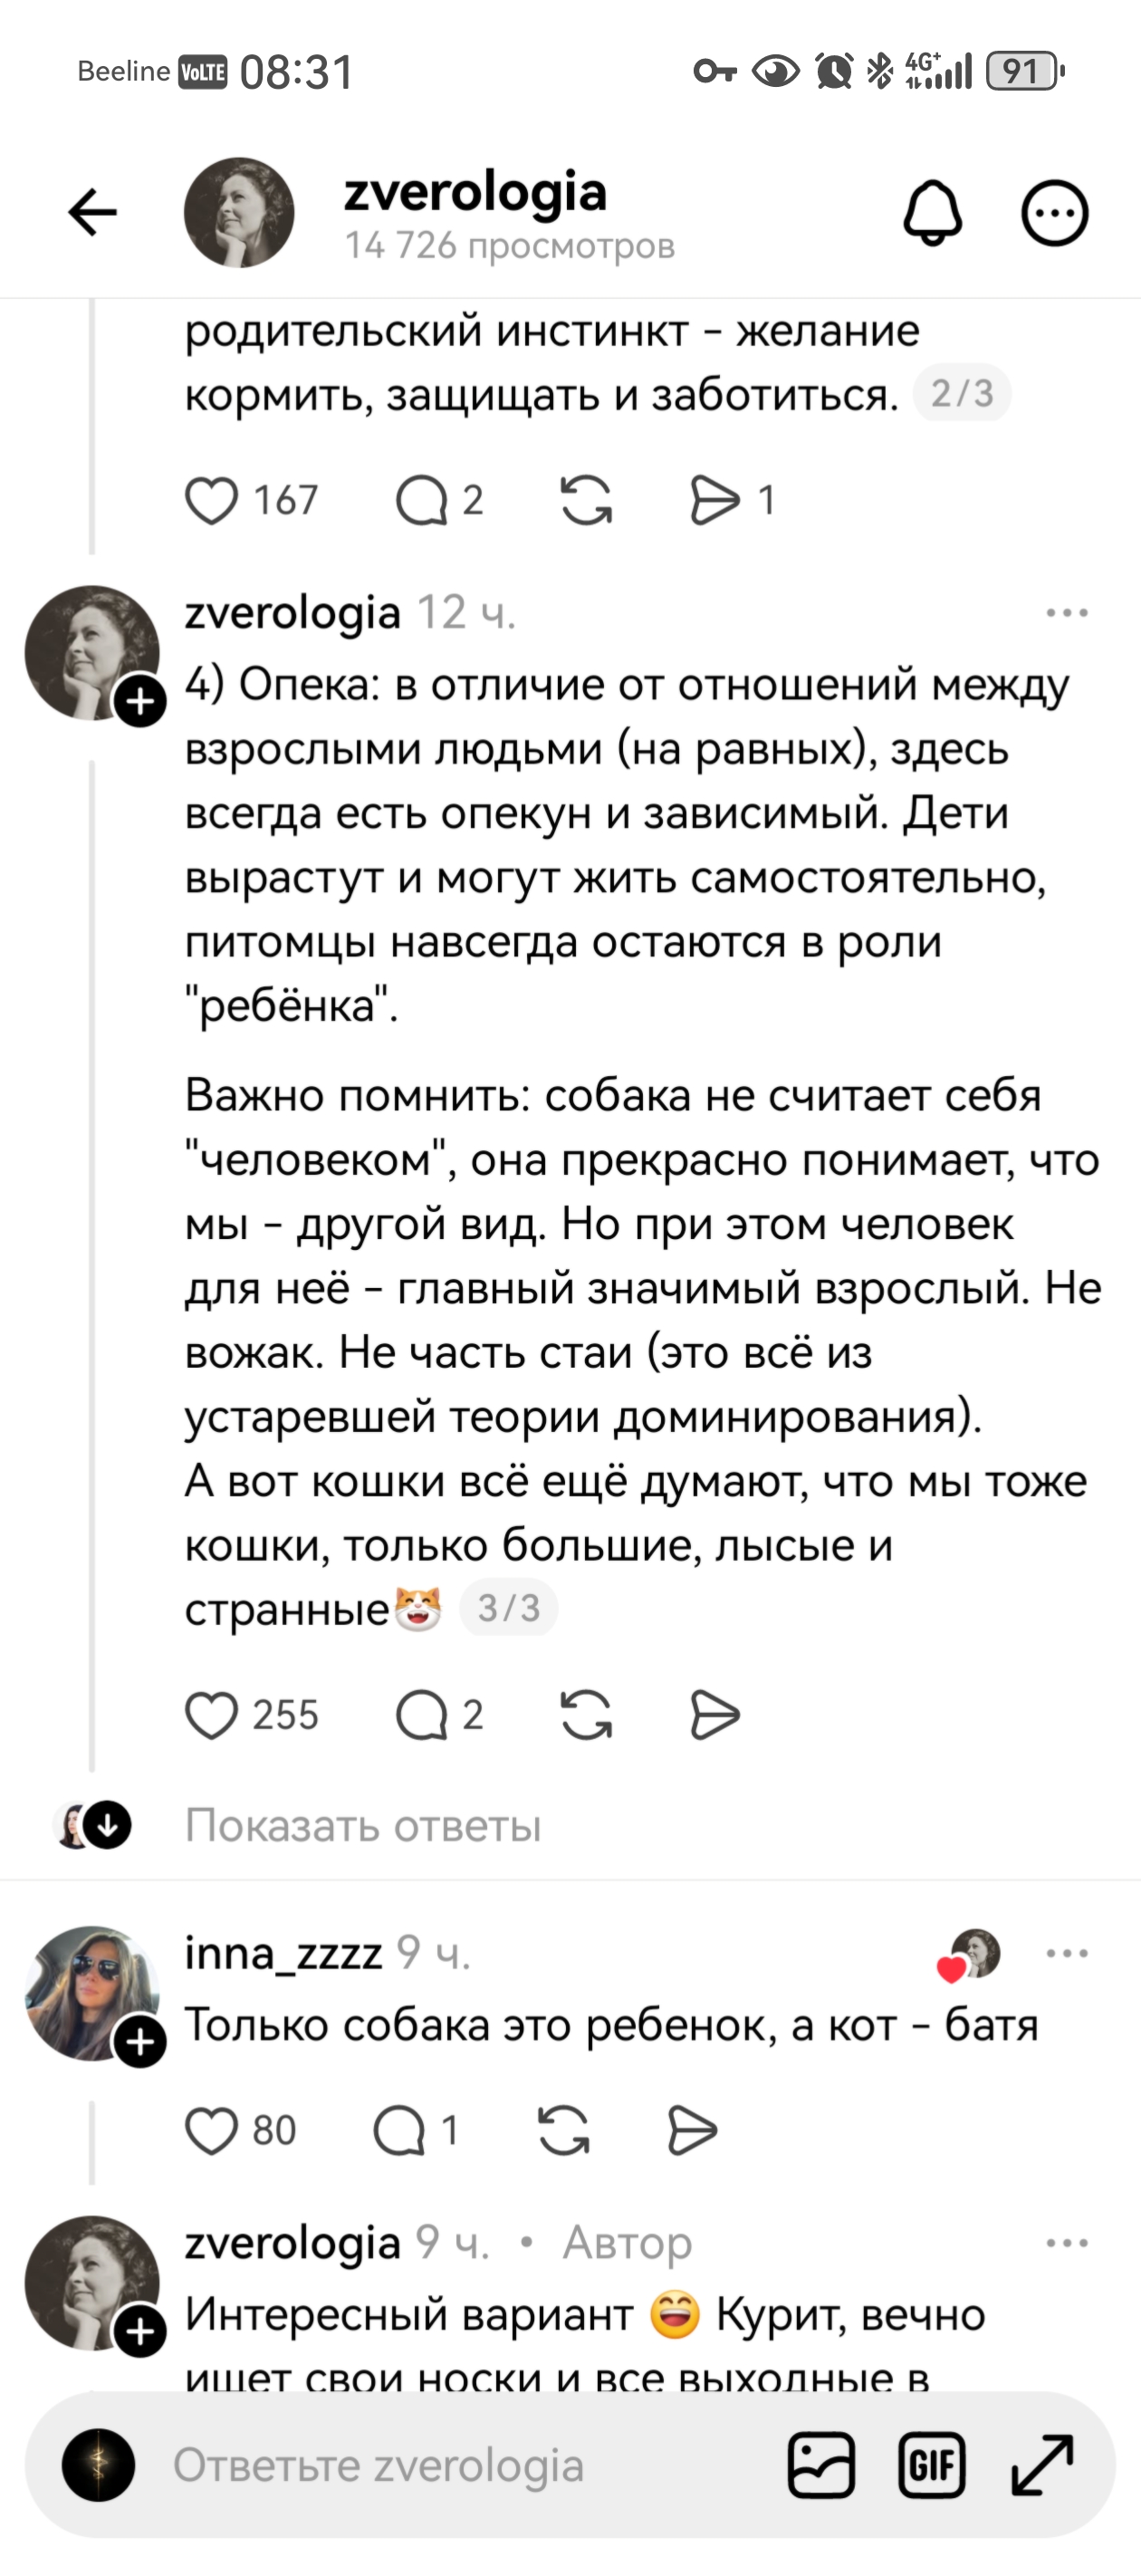1141x2576 pixels.
Task: Open options menu on zverologia's 3/3 post
Action: [1065, 615]
